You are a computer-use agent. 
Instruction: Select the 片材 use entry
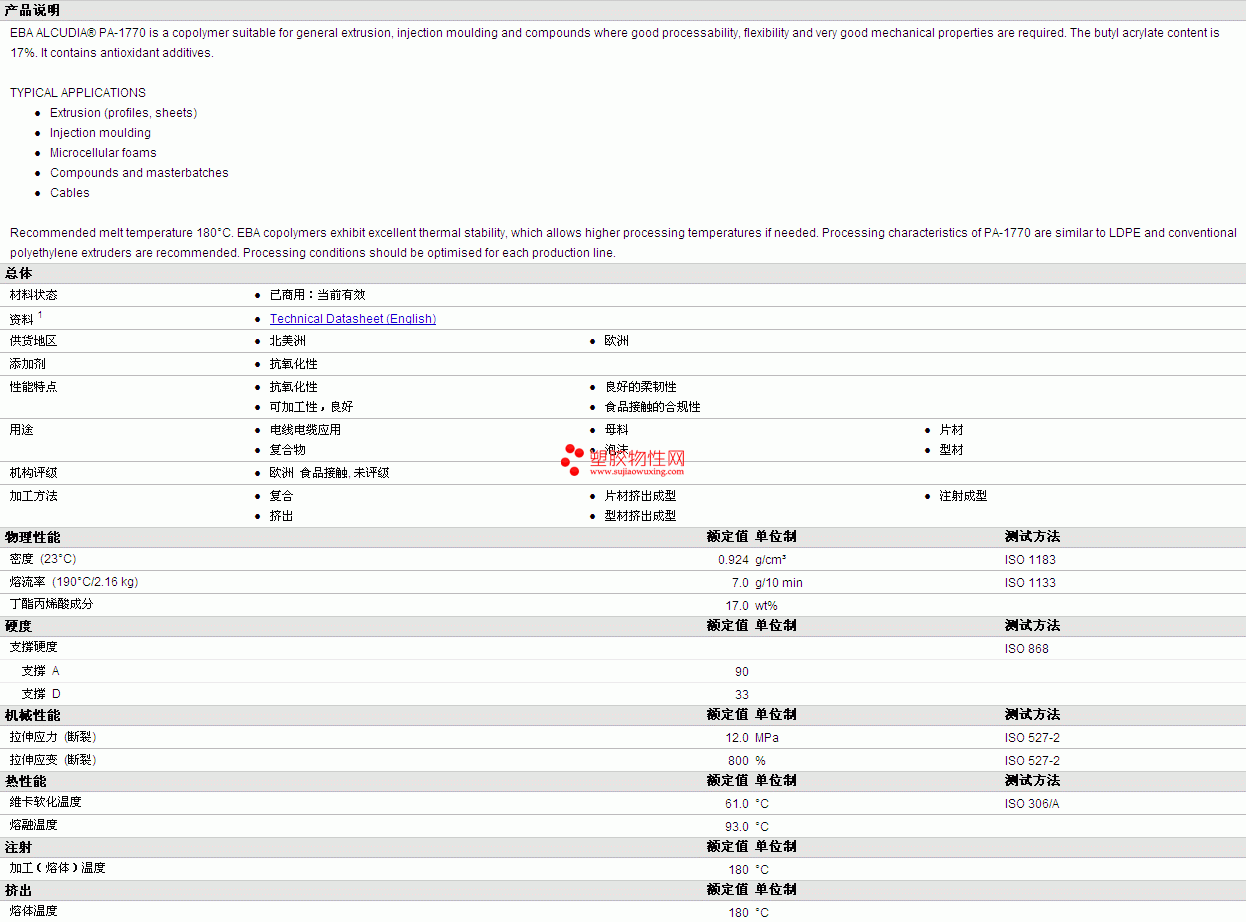pyautogui.click(x=951, y=430)
